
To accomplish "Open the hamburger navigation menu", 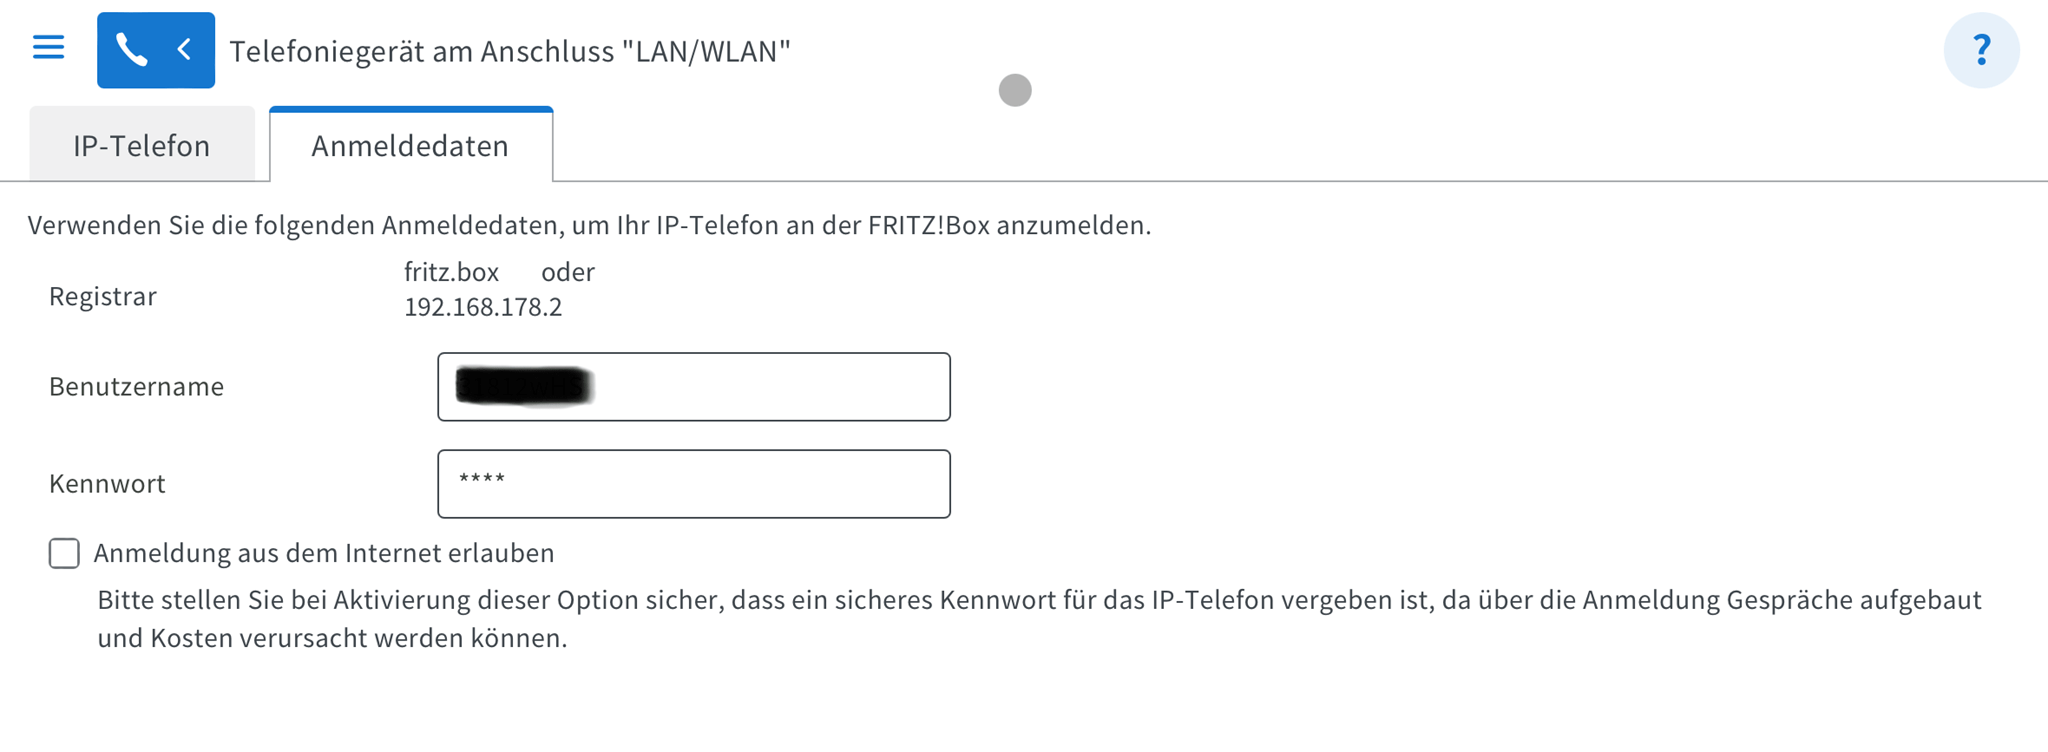I will 48,48.
